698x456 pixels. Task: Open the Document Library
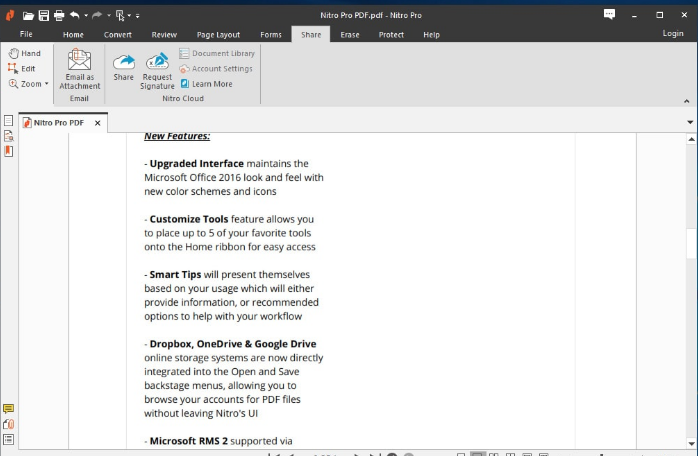(x=217, y=53)
